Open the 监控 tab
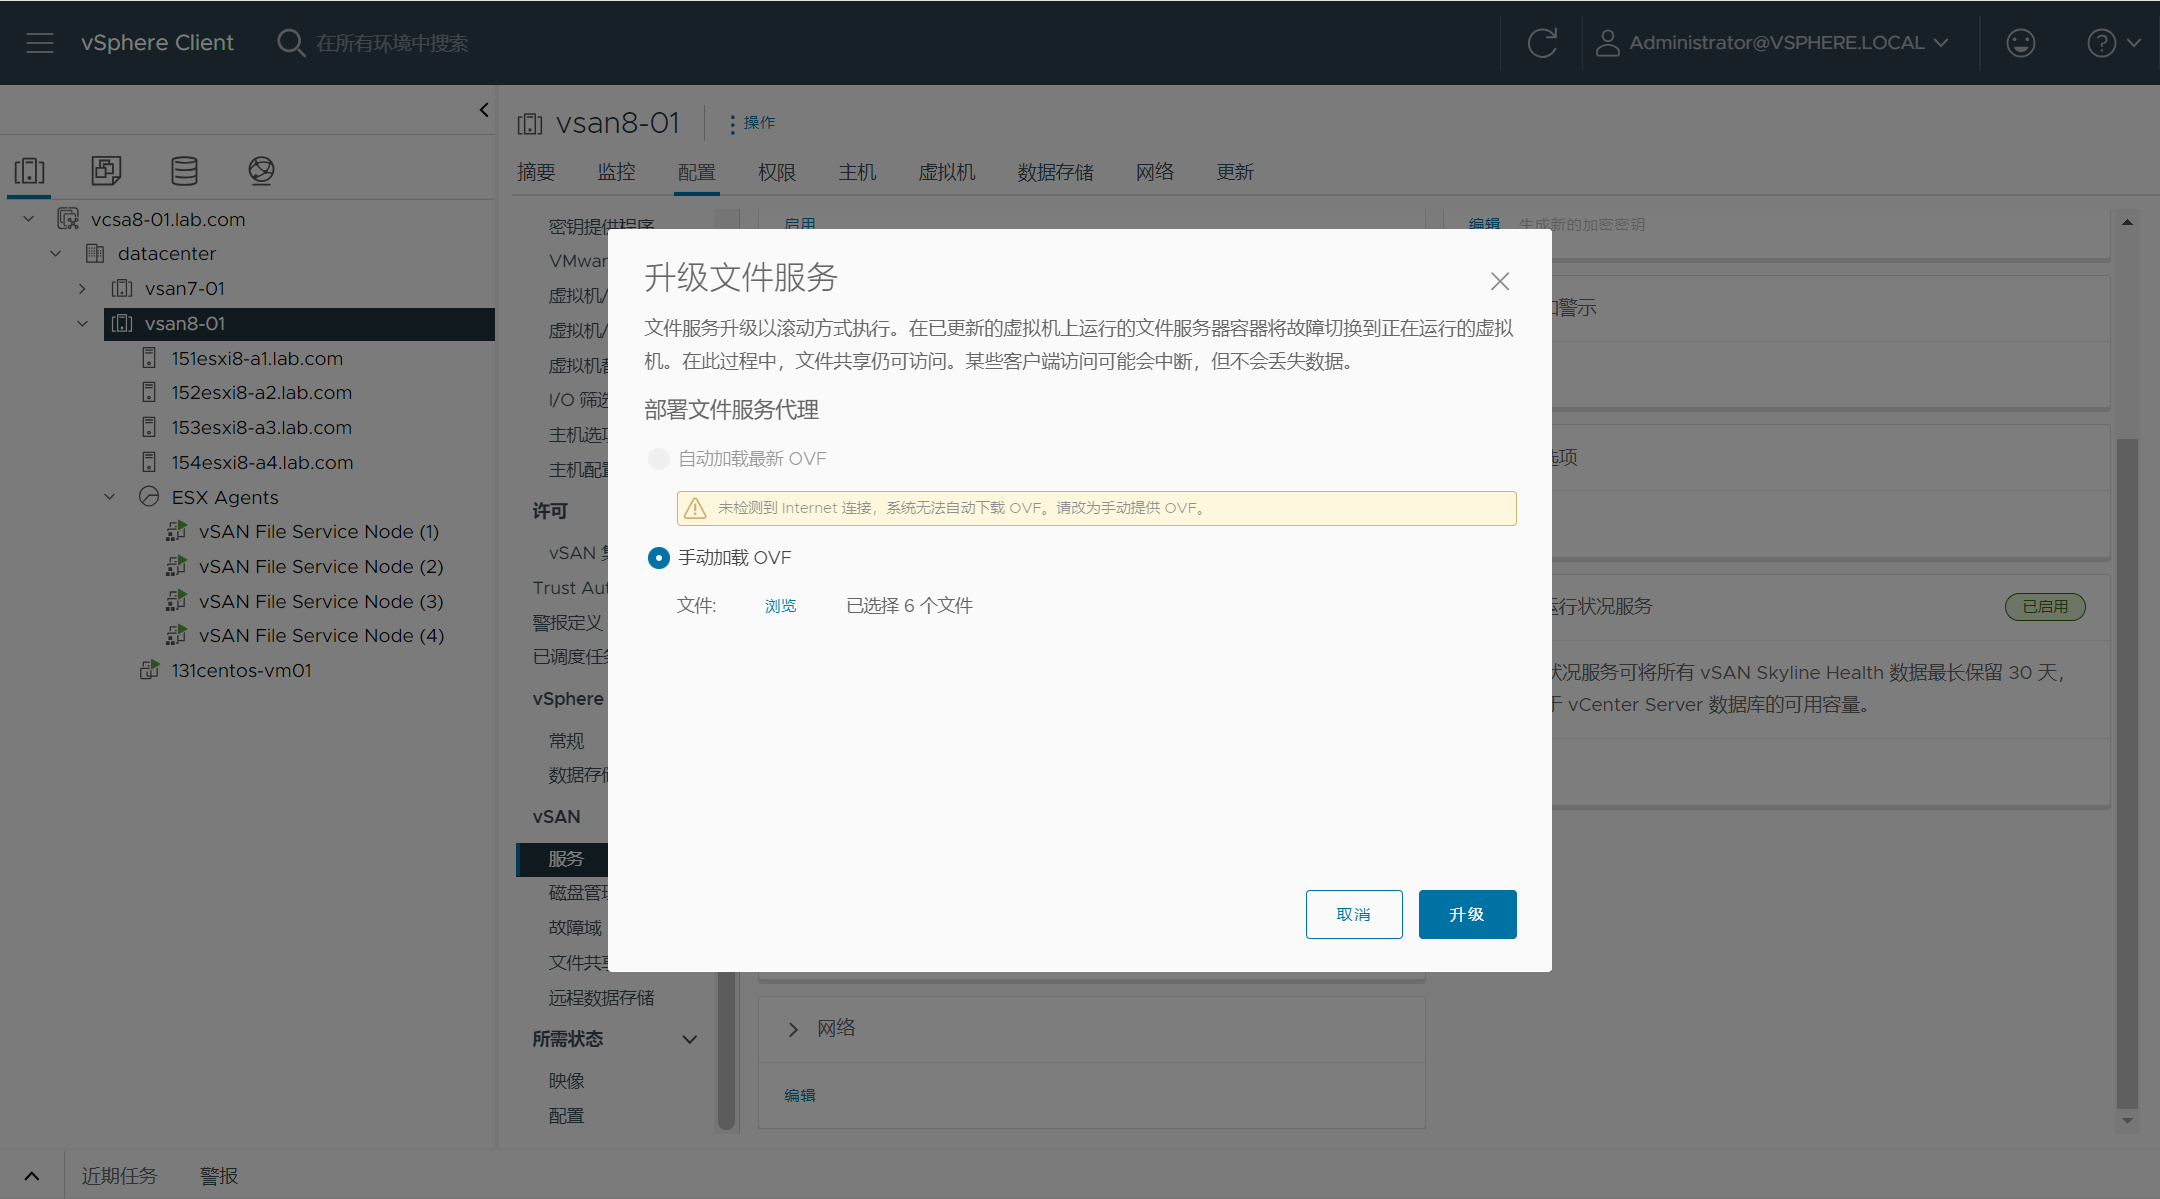 (x=617, y=172)
